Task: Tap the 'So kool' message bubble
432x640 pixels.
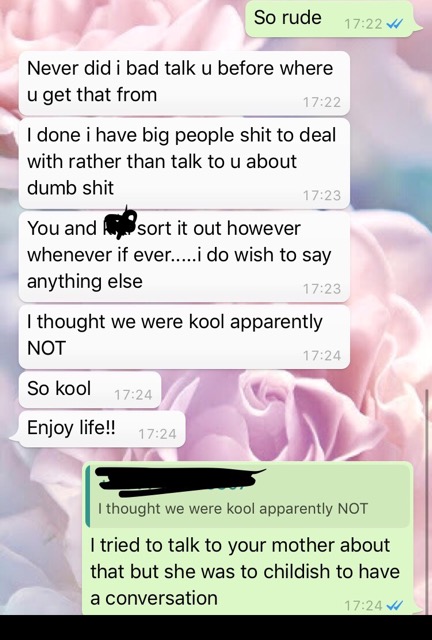Action: [90, 389]
